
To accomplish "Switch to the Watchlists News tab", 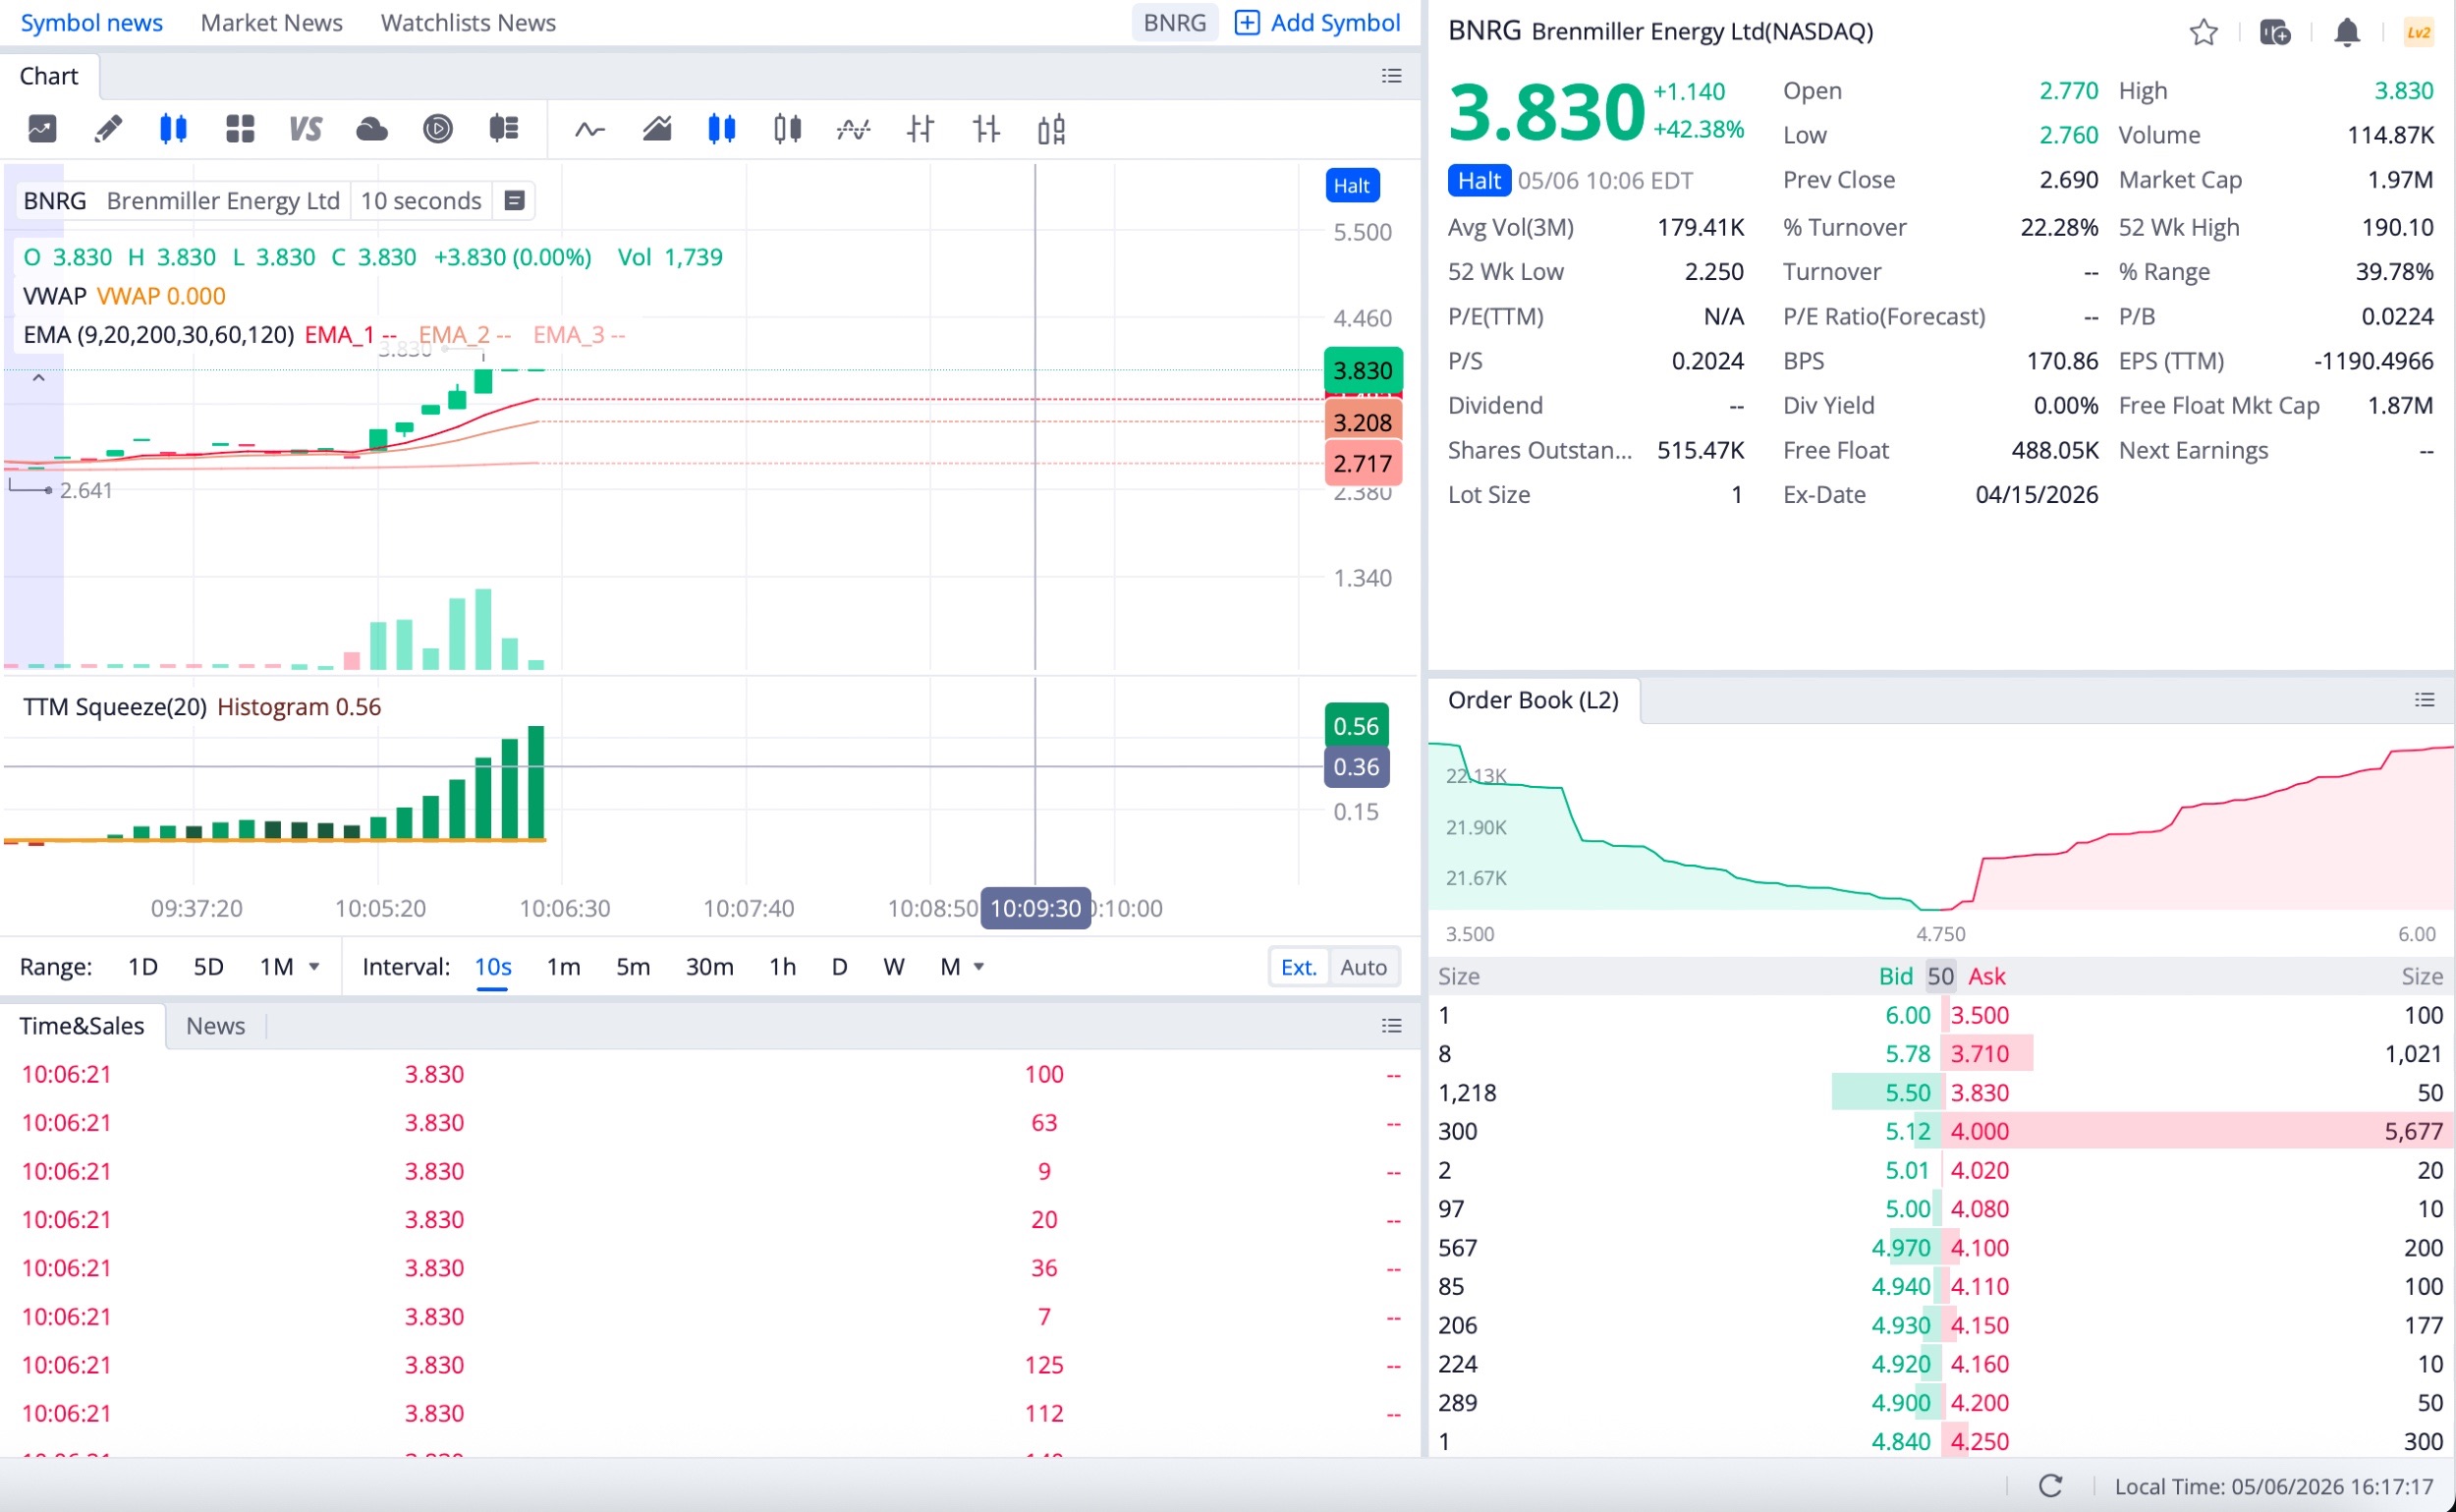I will [468, 23].
